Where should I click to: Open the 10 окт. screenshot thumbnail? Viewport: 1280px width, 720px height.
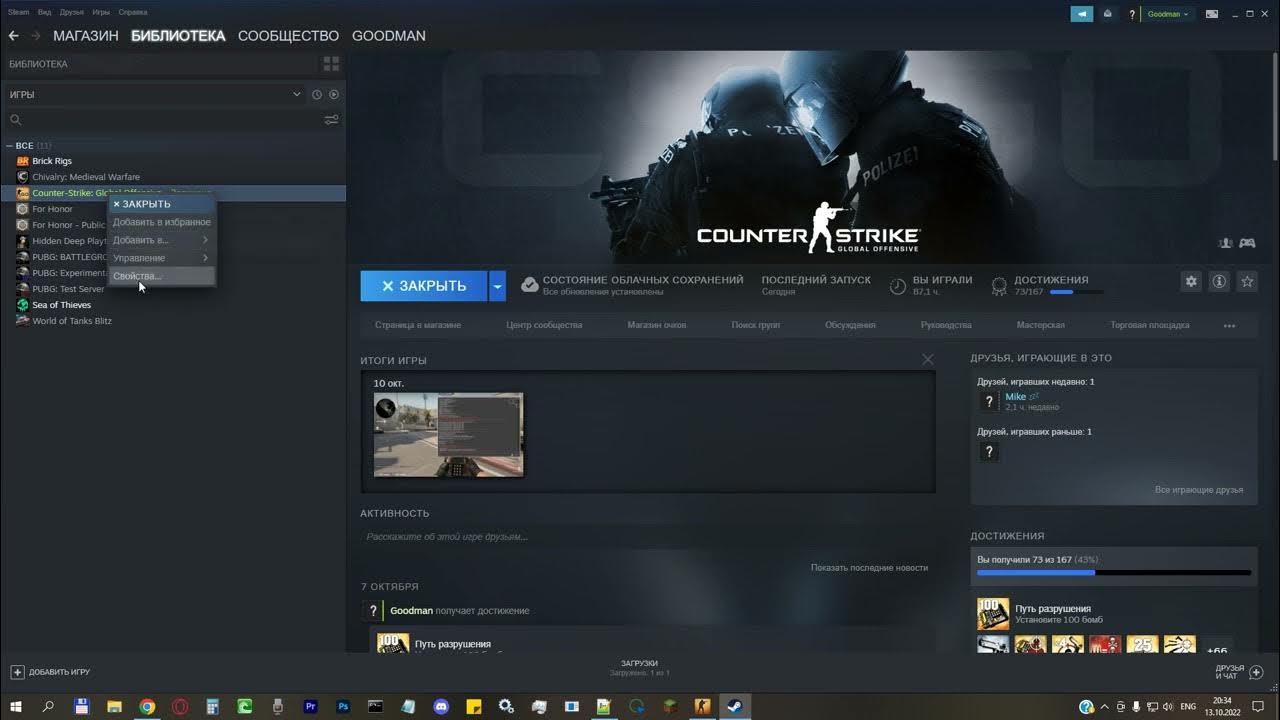click(448, 434)
